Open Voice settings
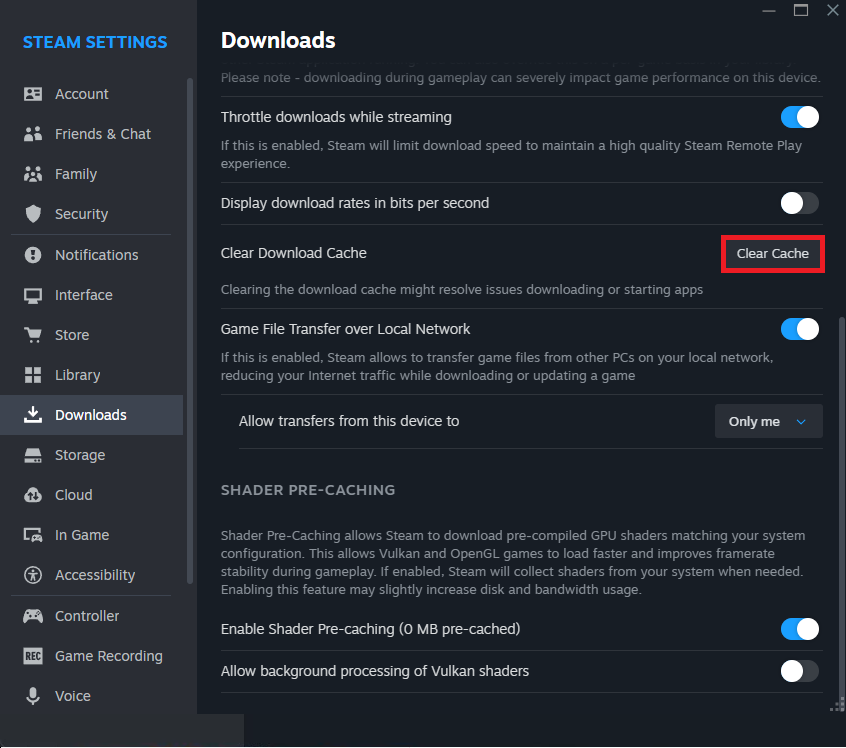 coord(92,696)
